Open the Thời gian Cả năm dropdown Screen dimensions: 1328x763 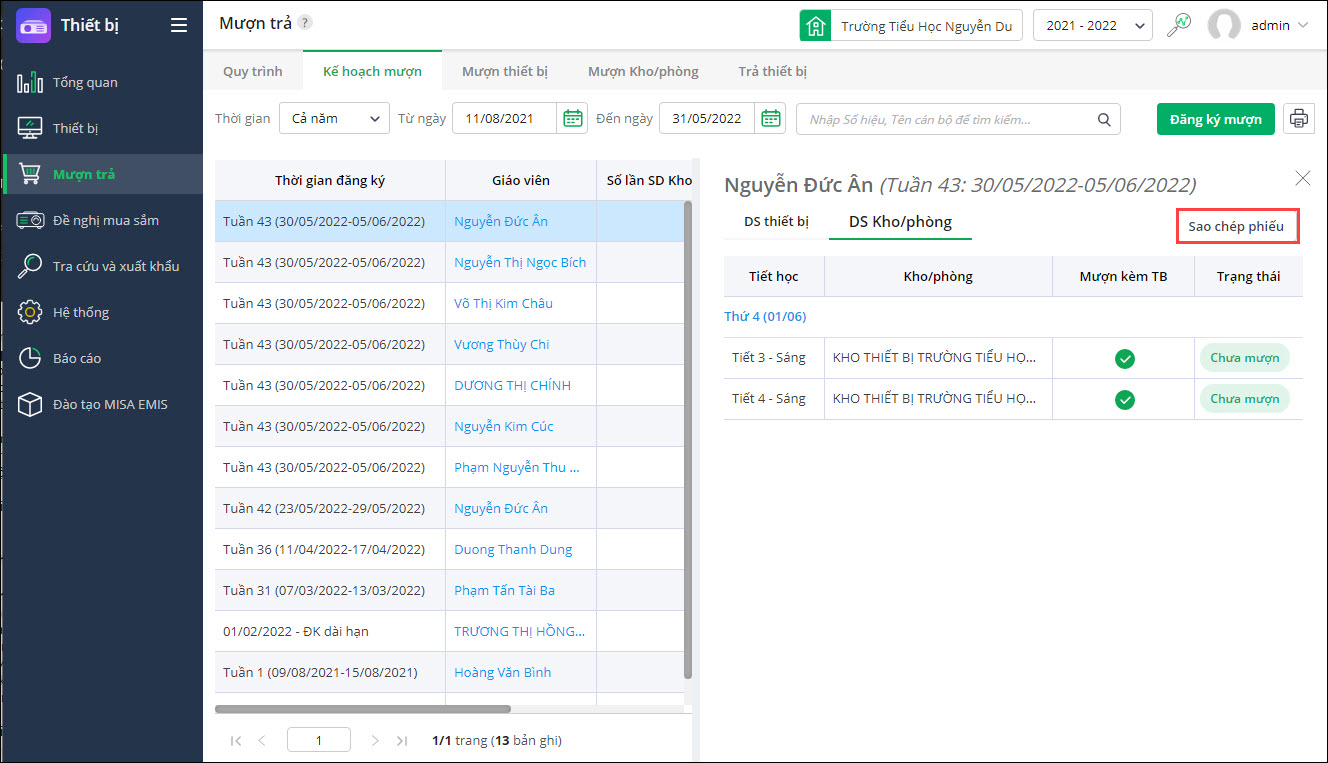(334, 118)
